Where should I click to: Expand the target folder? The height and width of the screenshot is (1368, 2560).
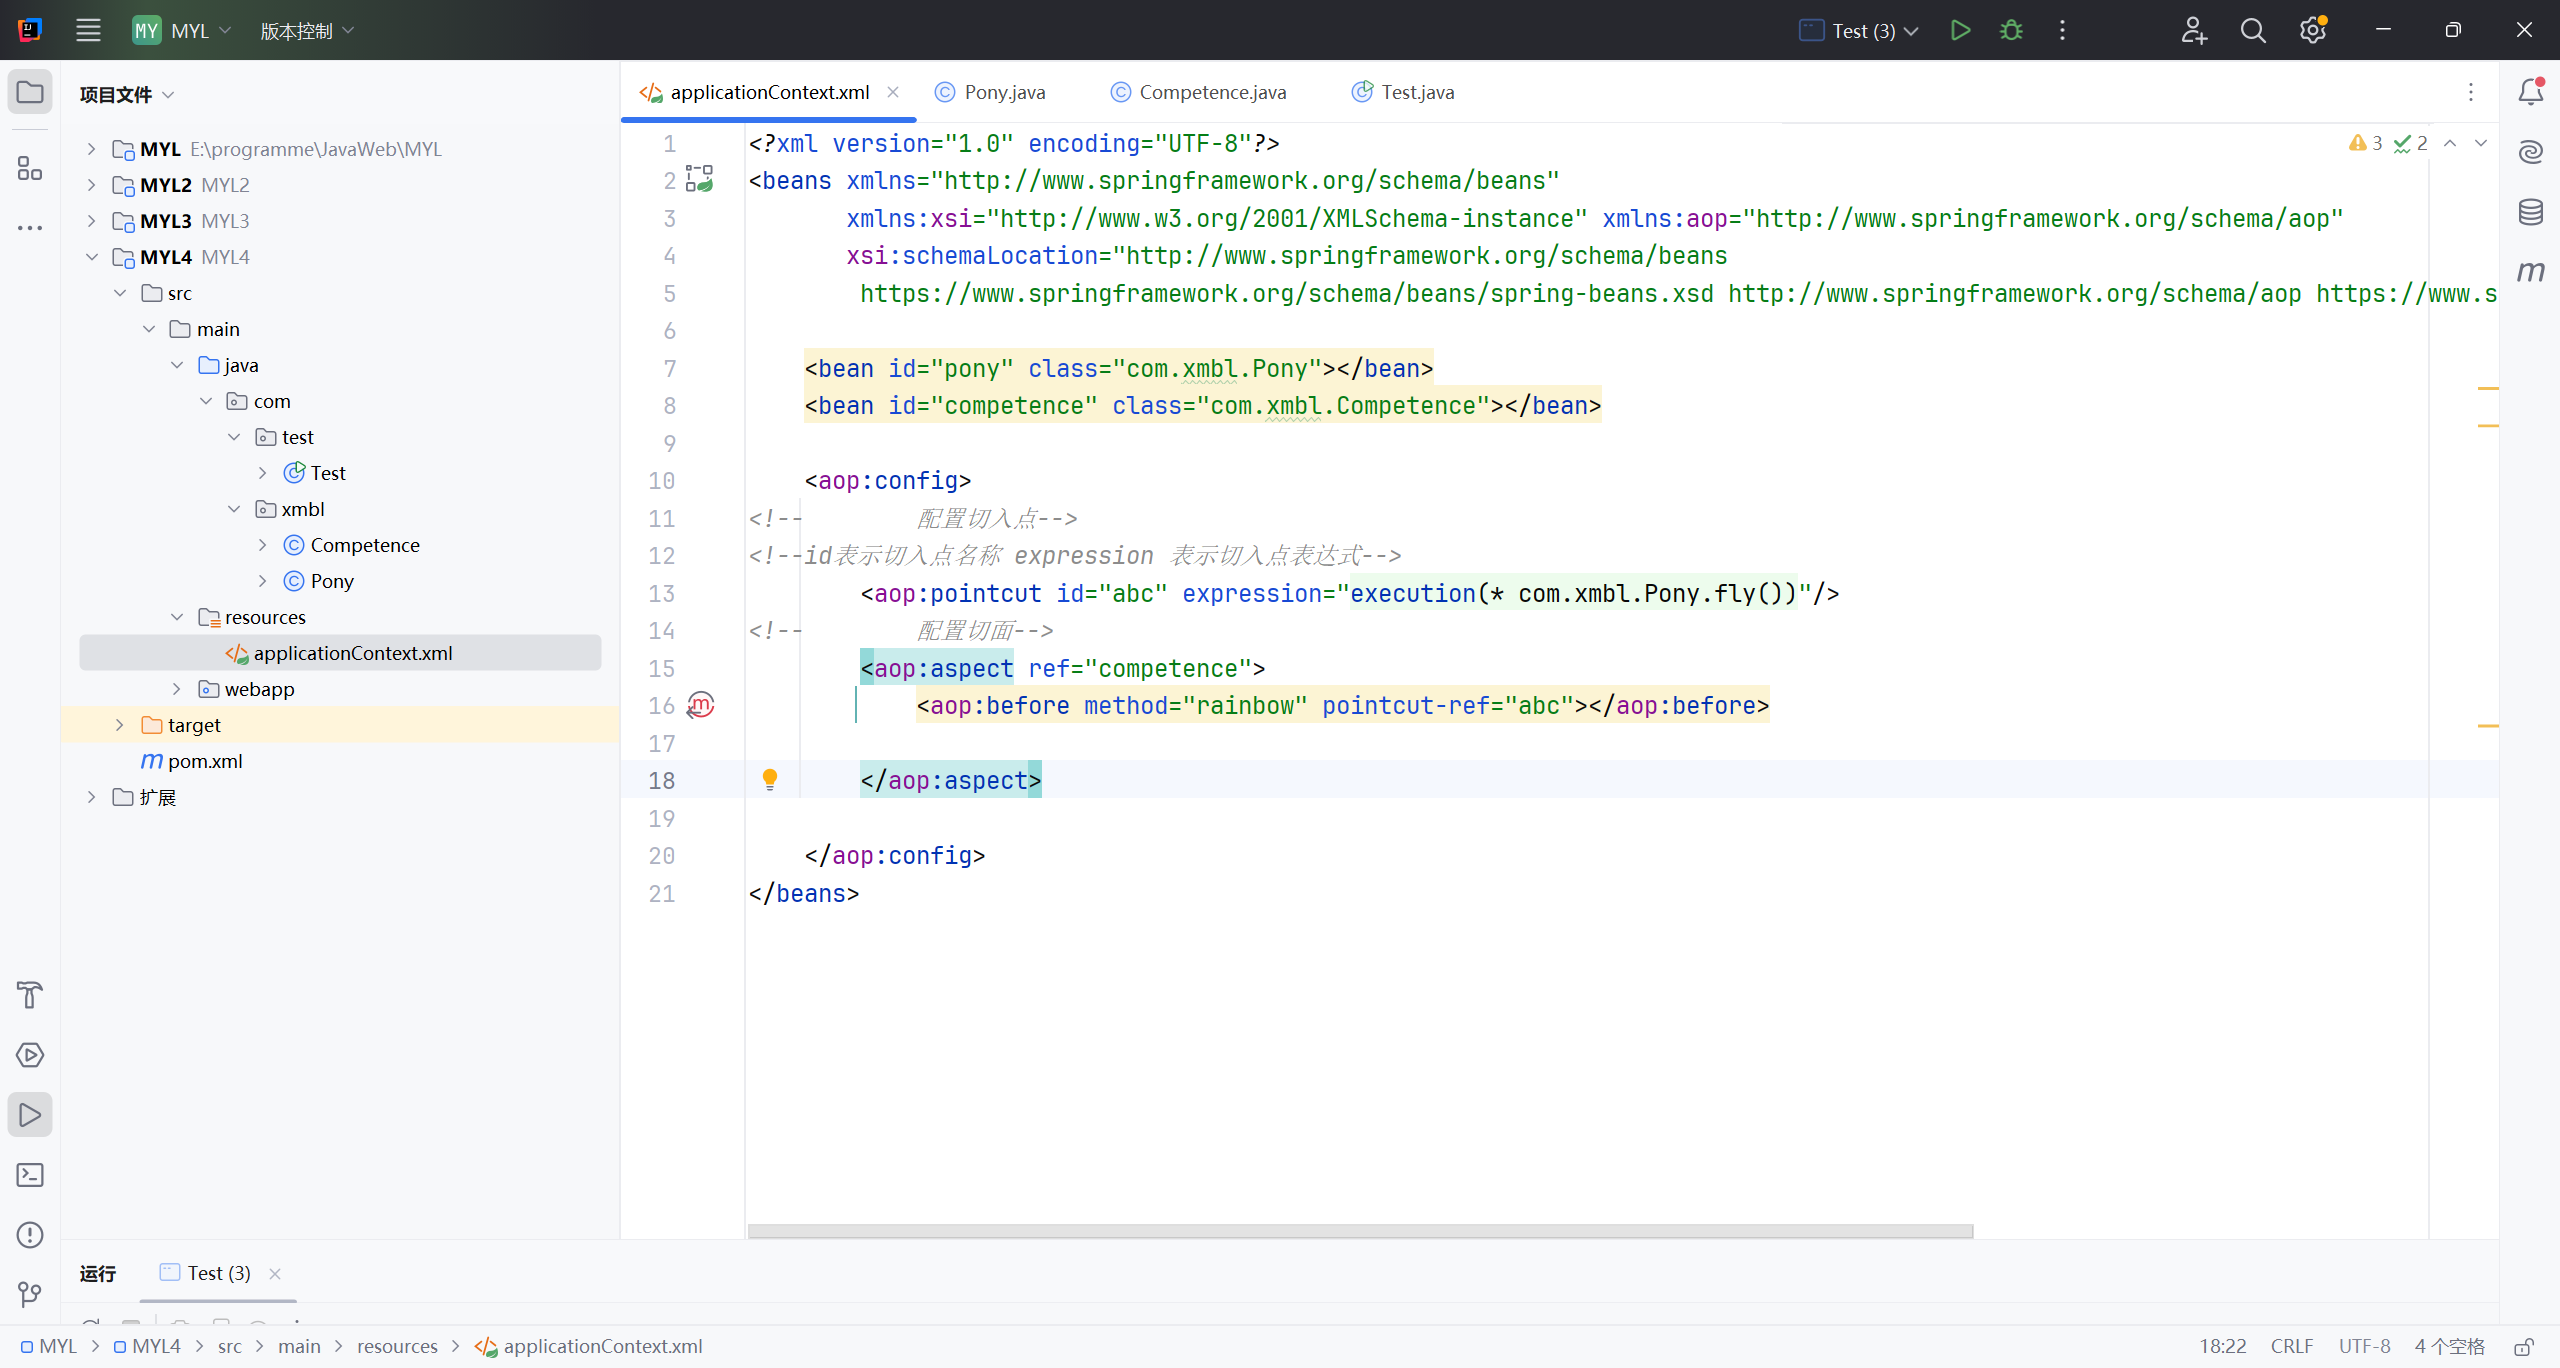[120, 725]
